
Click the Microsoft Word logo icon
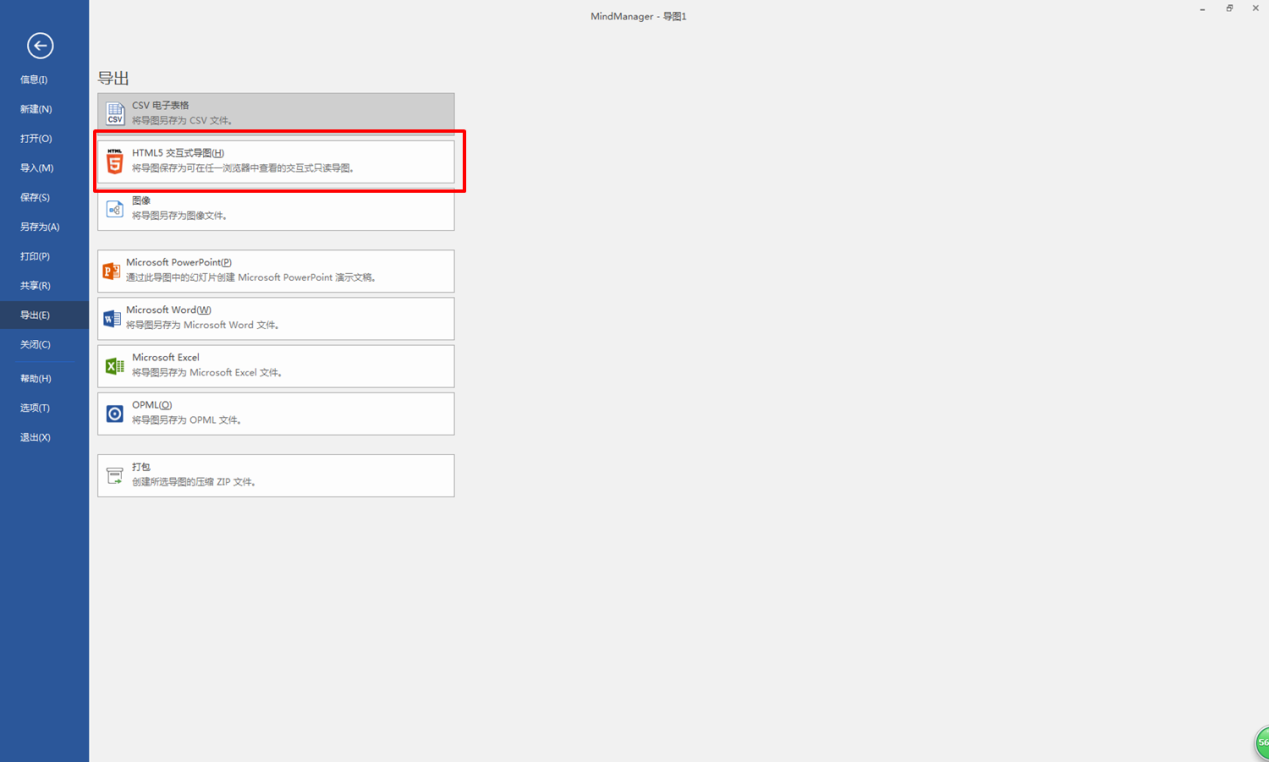pyautogui.click(x=111, y=318)
